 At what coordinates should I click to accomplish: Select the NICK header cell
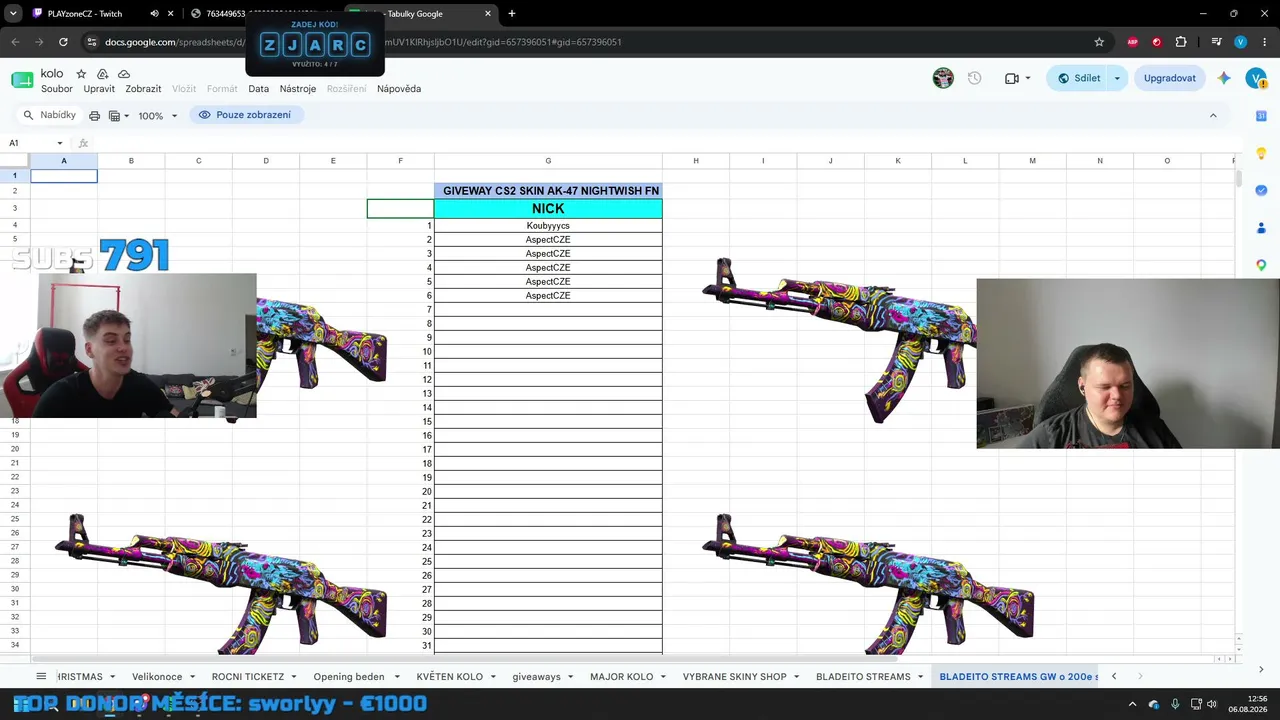click(x=548, y=208)
